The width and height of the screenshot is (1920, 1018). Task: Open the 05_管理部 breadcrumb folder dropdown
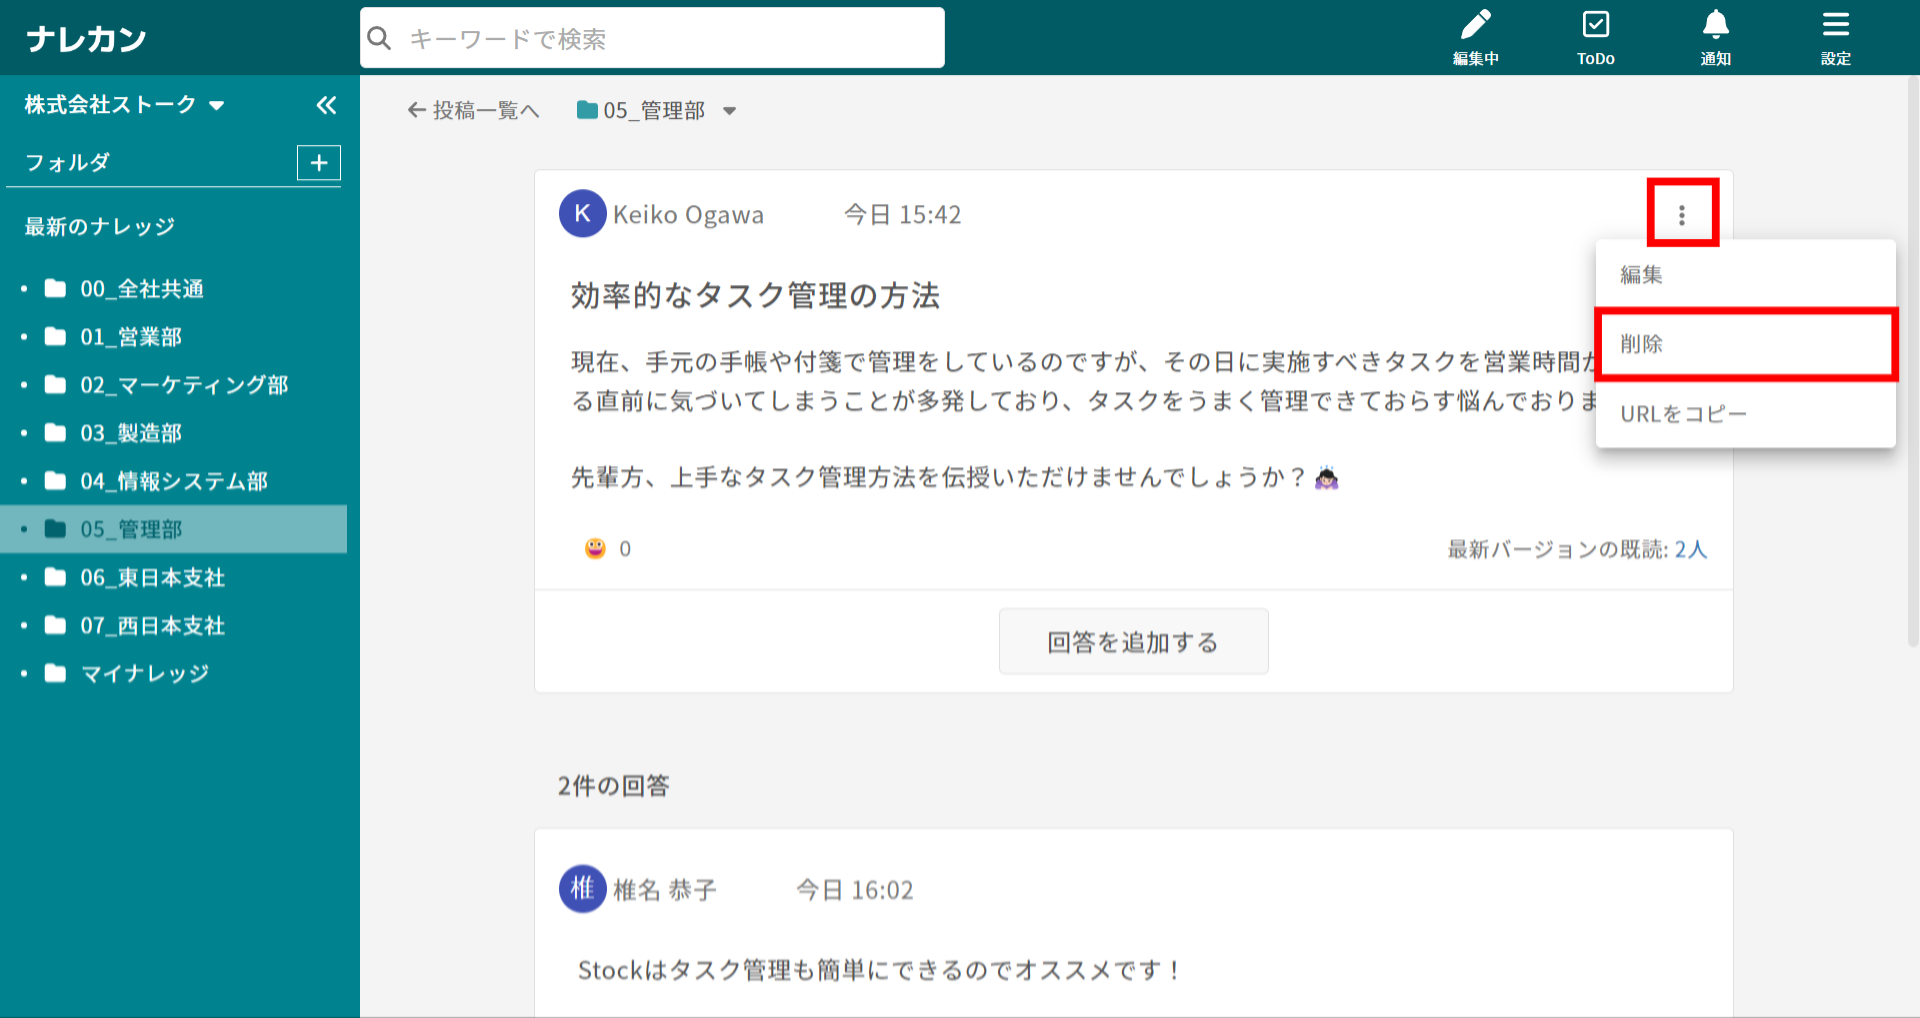[x=729, y=111]
